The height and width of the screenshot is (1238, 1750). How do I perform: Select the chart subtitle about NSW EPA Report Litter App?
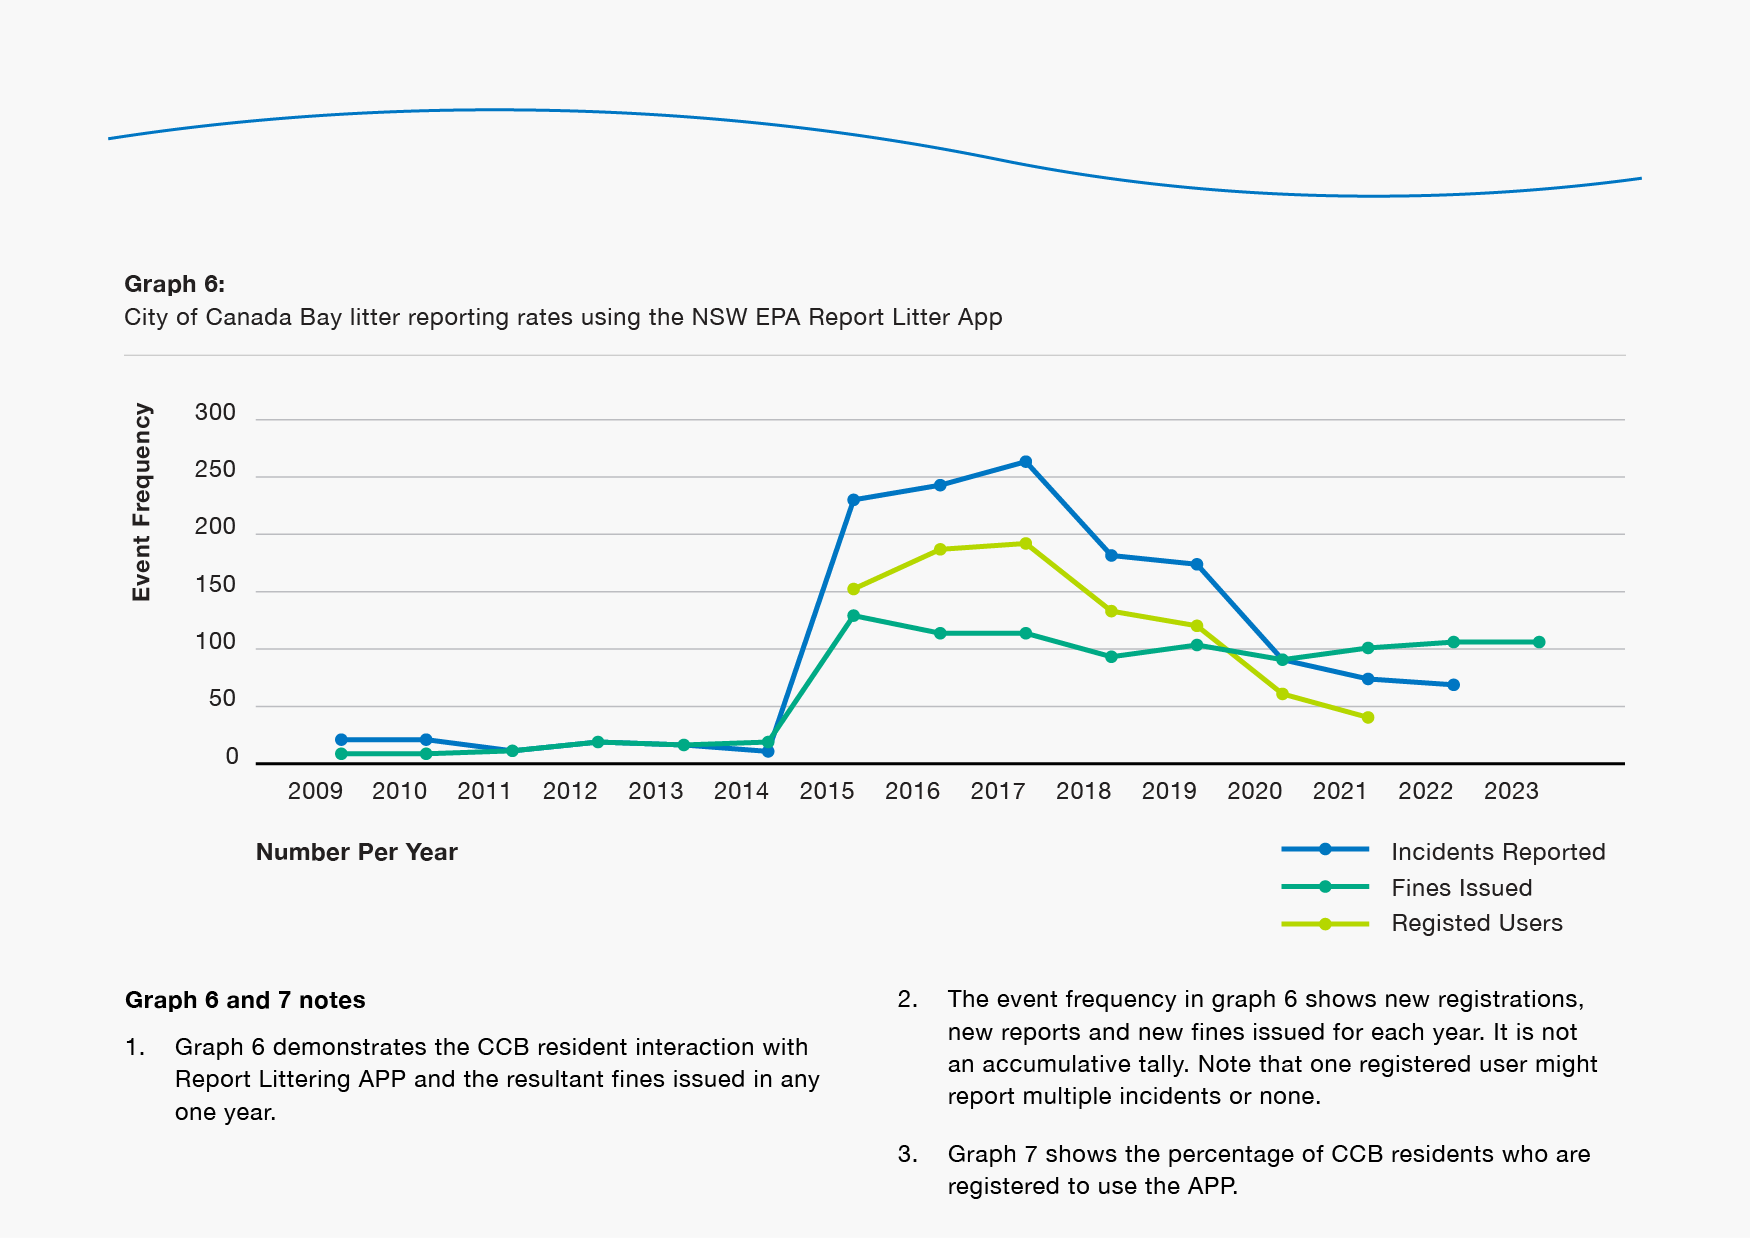[x=563, y=317]
